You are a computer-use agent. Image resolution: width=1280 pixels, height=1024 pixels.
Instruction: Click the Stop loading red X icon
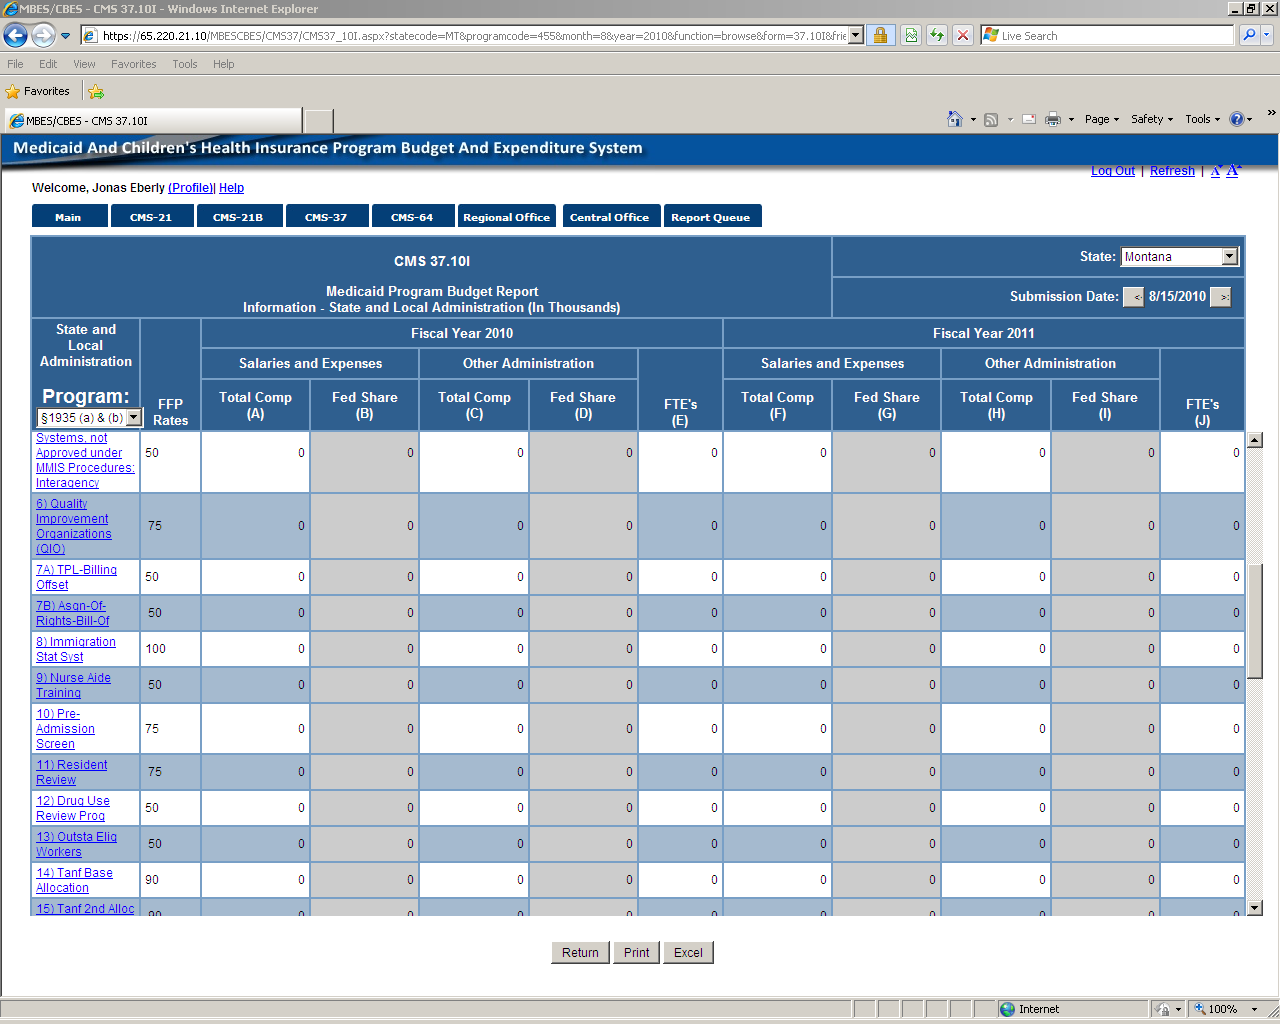[x=962, y=36]
